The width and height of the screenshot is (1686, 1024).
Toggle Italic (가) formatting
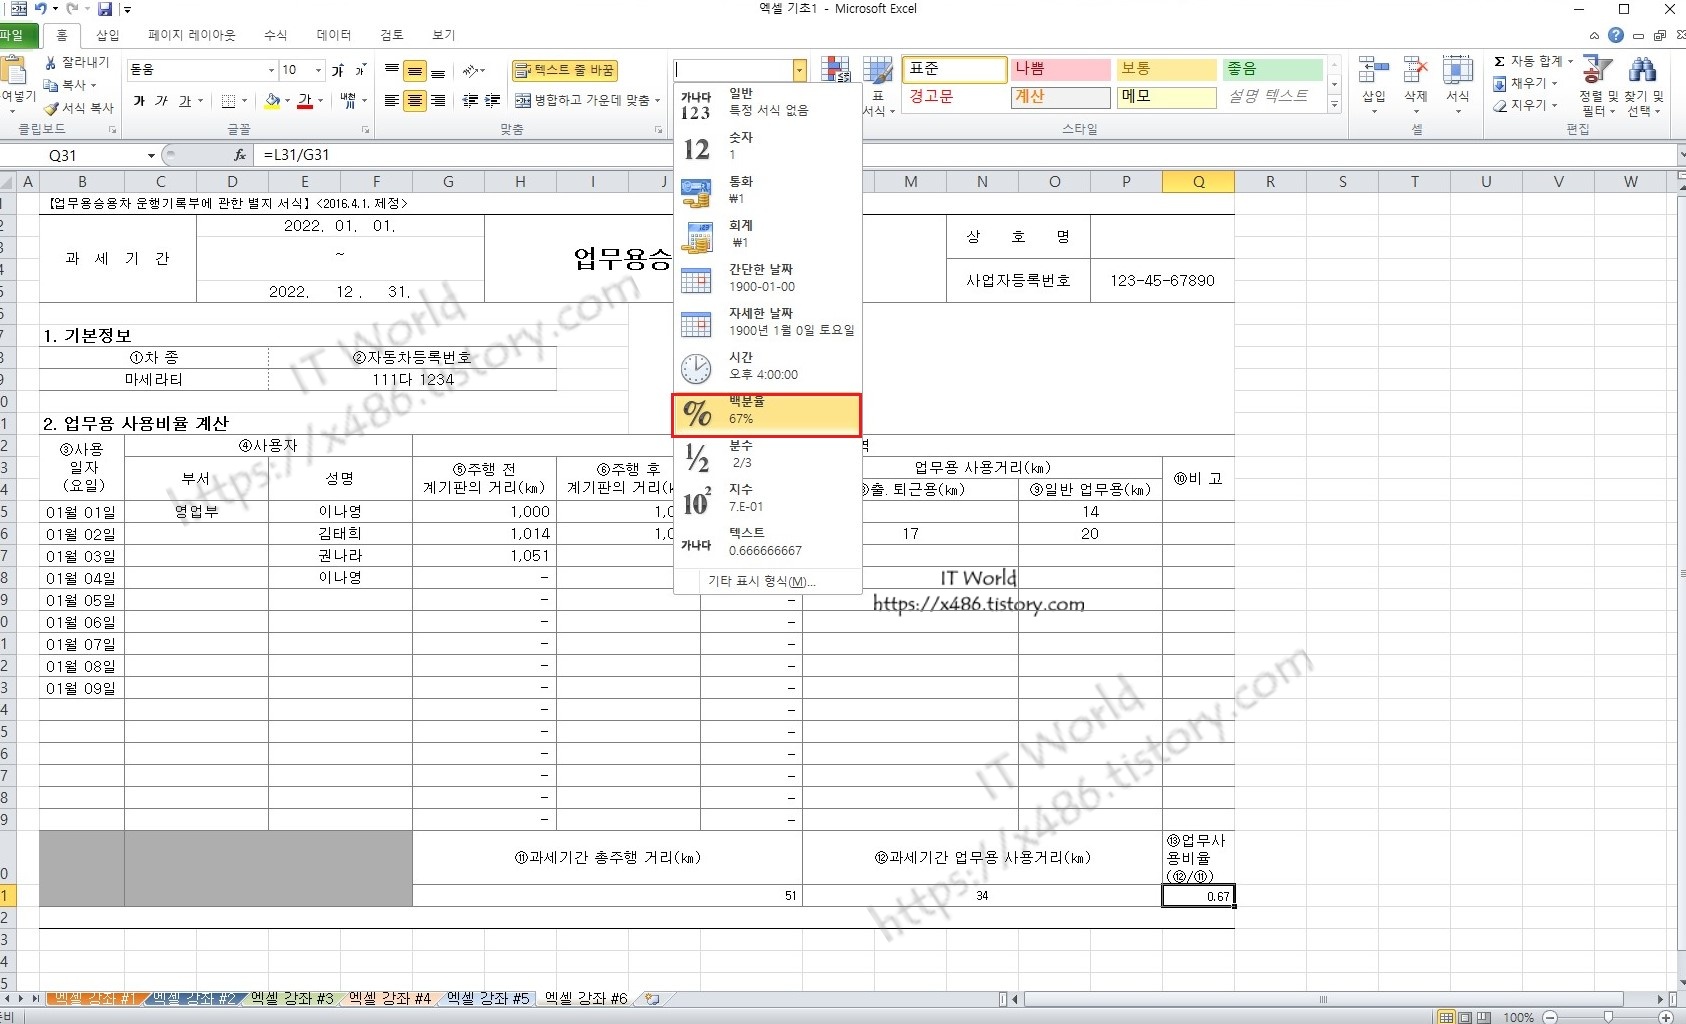161,101
